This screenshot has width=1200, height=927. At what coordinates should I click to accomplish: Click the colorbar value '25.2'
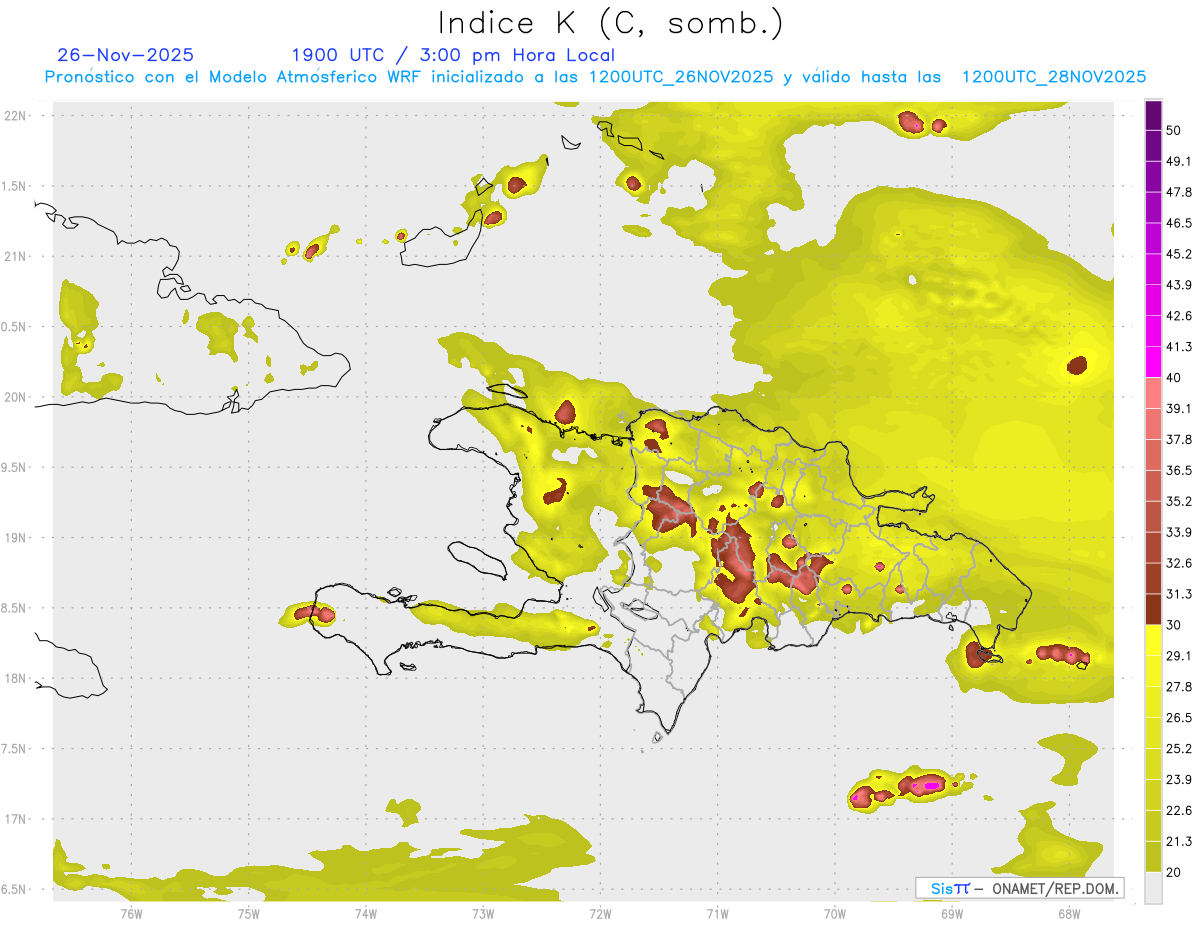coord(1179,748)
